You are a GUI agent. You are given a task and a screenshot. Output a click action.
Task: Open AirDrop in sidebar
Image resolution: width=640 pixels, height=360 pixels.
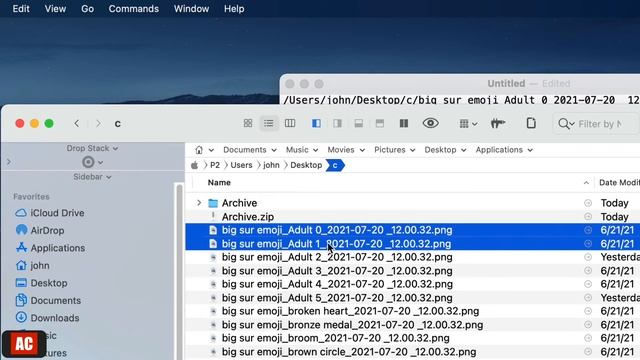click(40, 230)
